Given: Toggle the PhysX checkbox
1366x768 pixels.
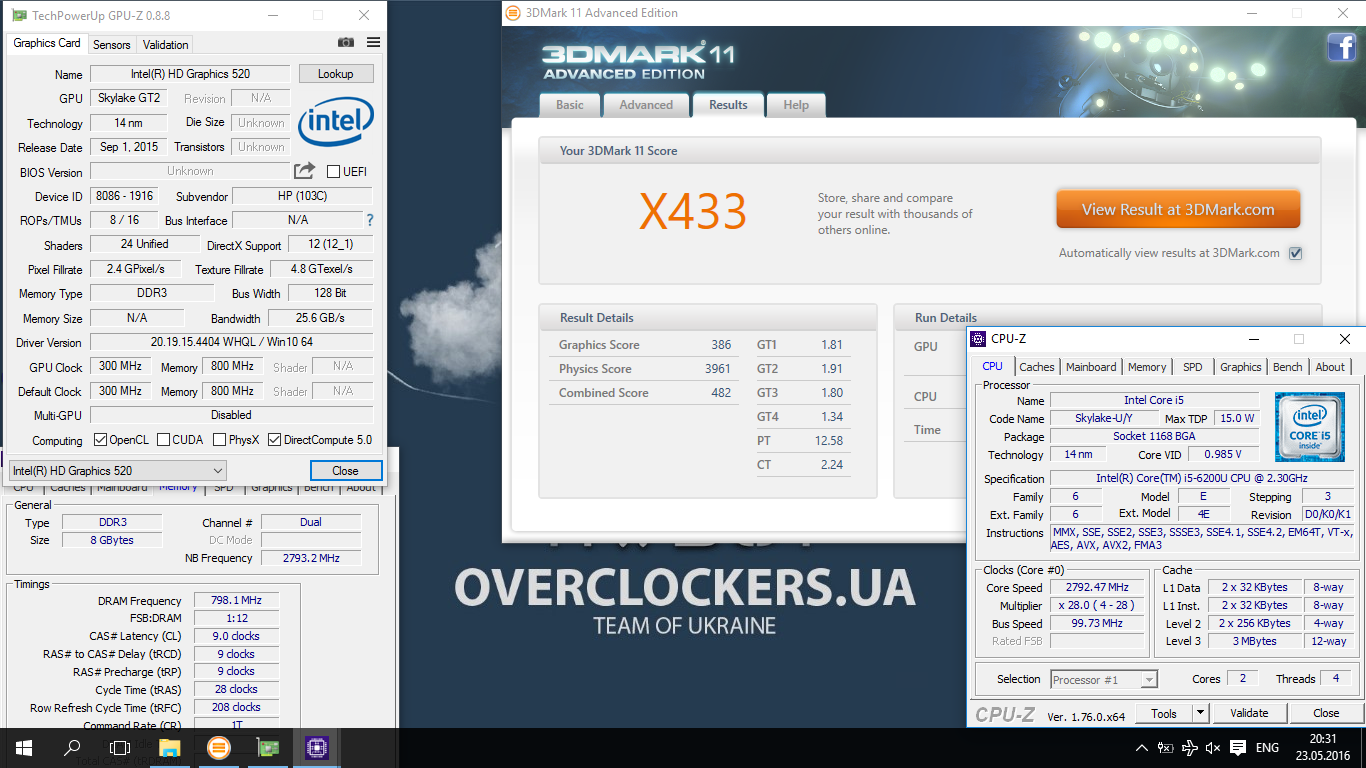Looking at the screenshot, I should tap(219, 440).
